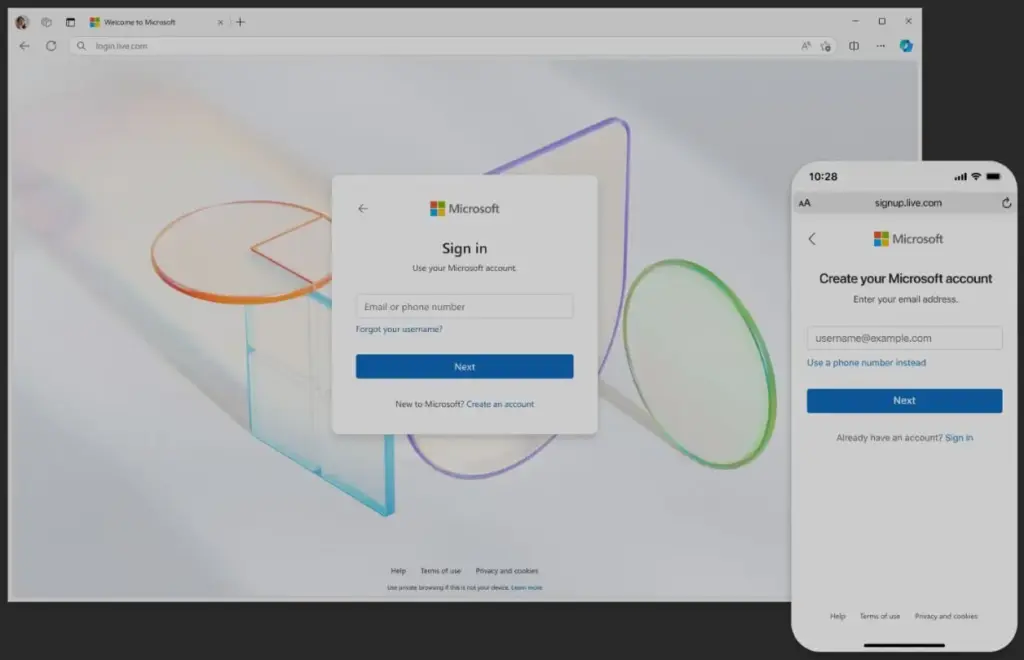Minimize the desktop browser window
1024x660 pixels.
pos(856,21)
